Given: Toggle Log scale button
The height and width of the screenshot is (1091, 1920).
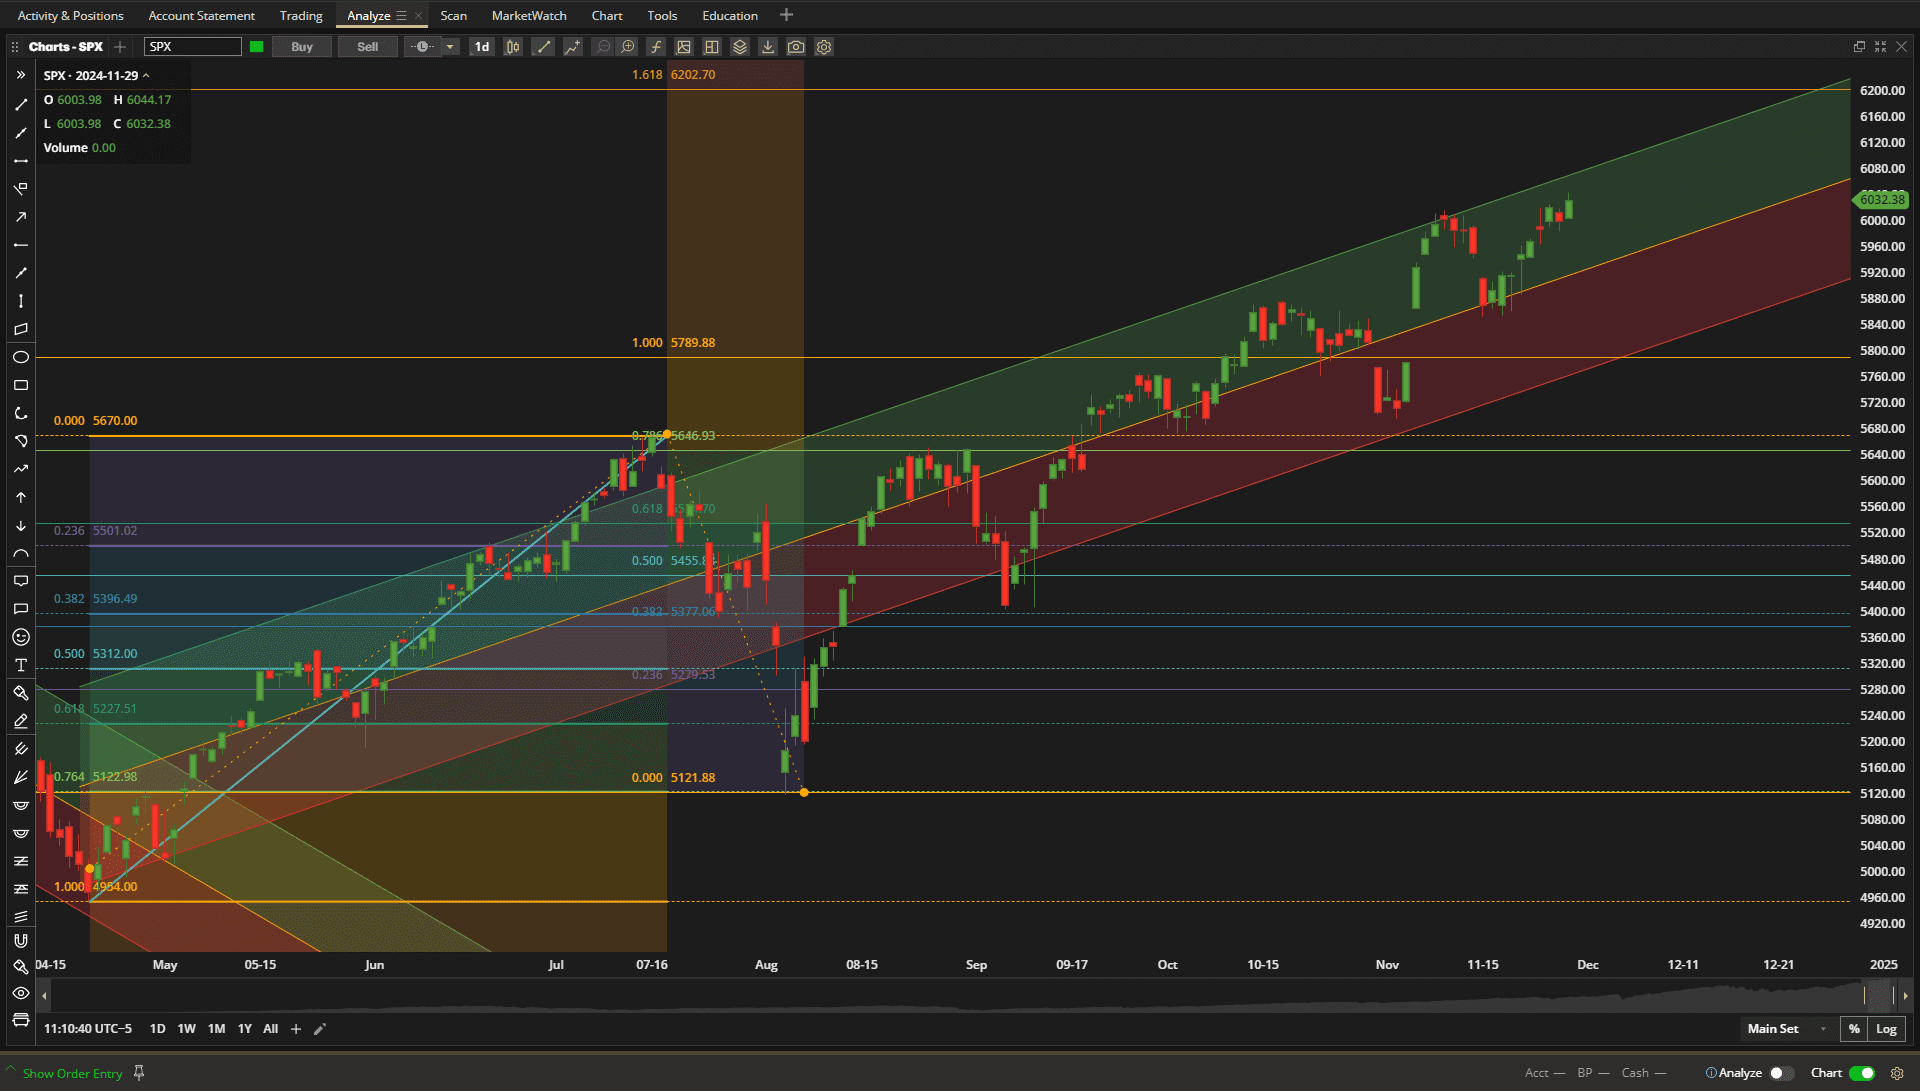Looking at the screenshot, I should (x=1886, y=1029).
